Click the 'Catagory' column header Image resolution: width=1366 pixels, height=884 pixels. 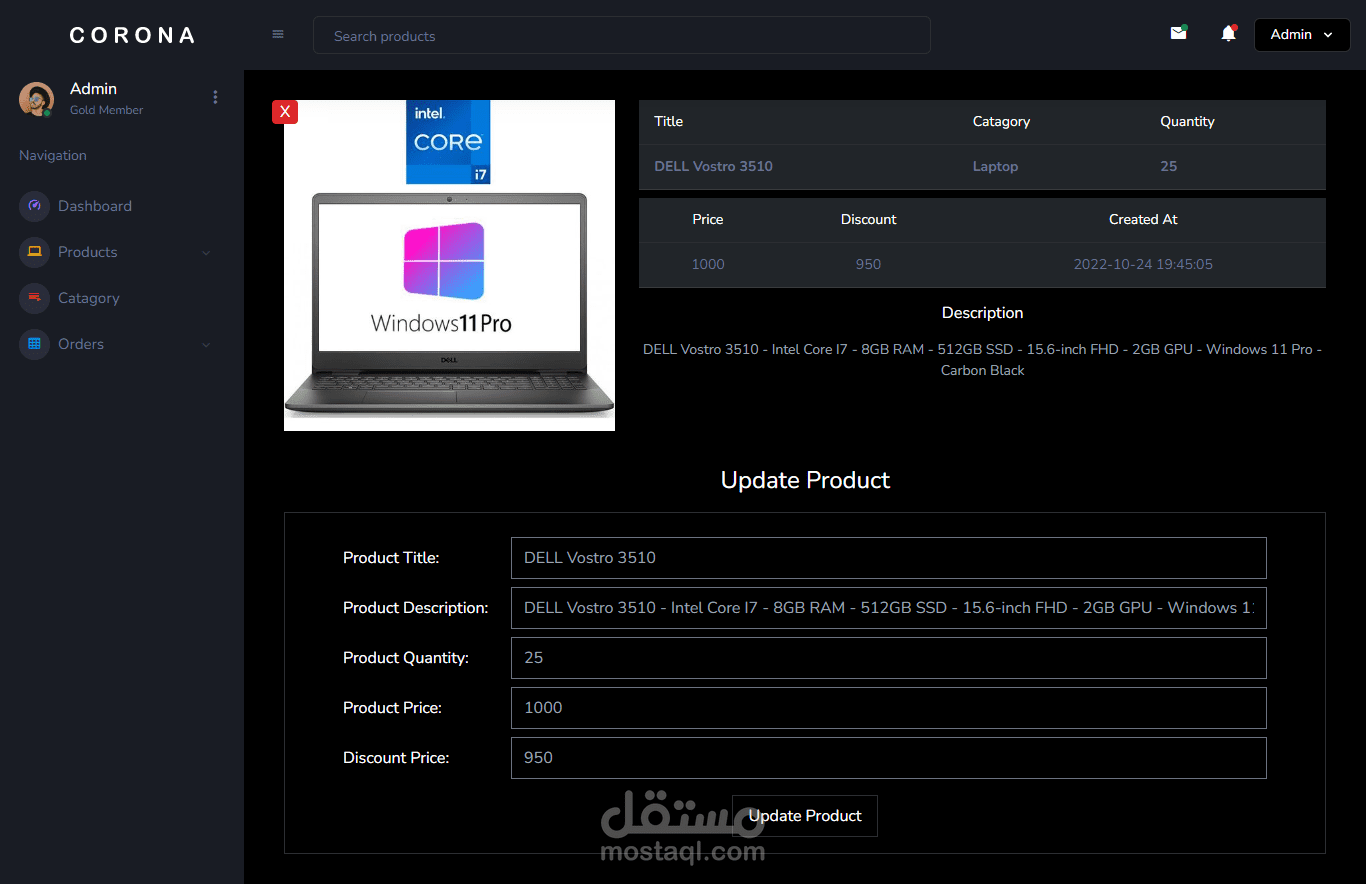(1001, 122)
